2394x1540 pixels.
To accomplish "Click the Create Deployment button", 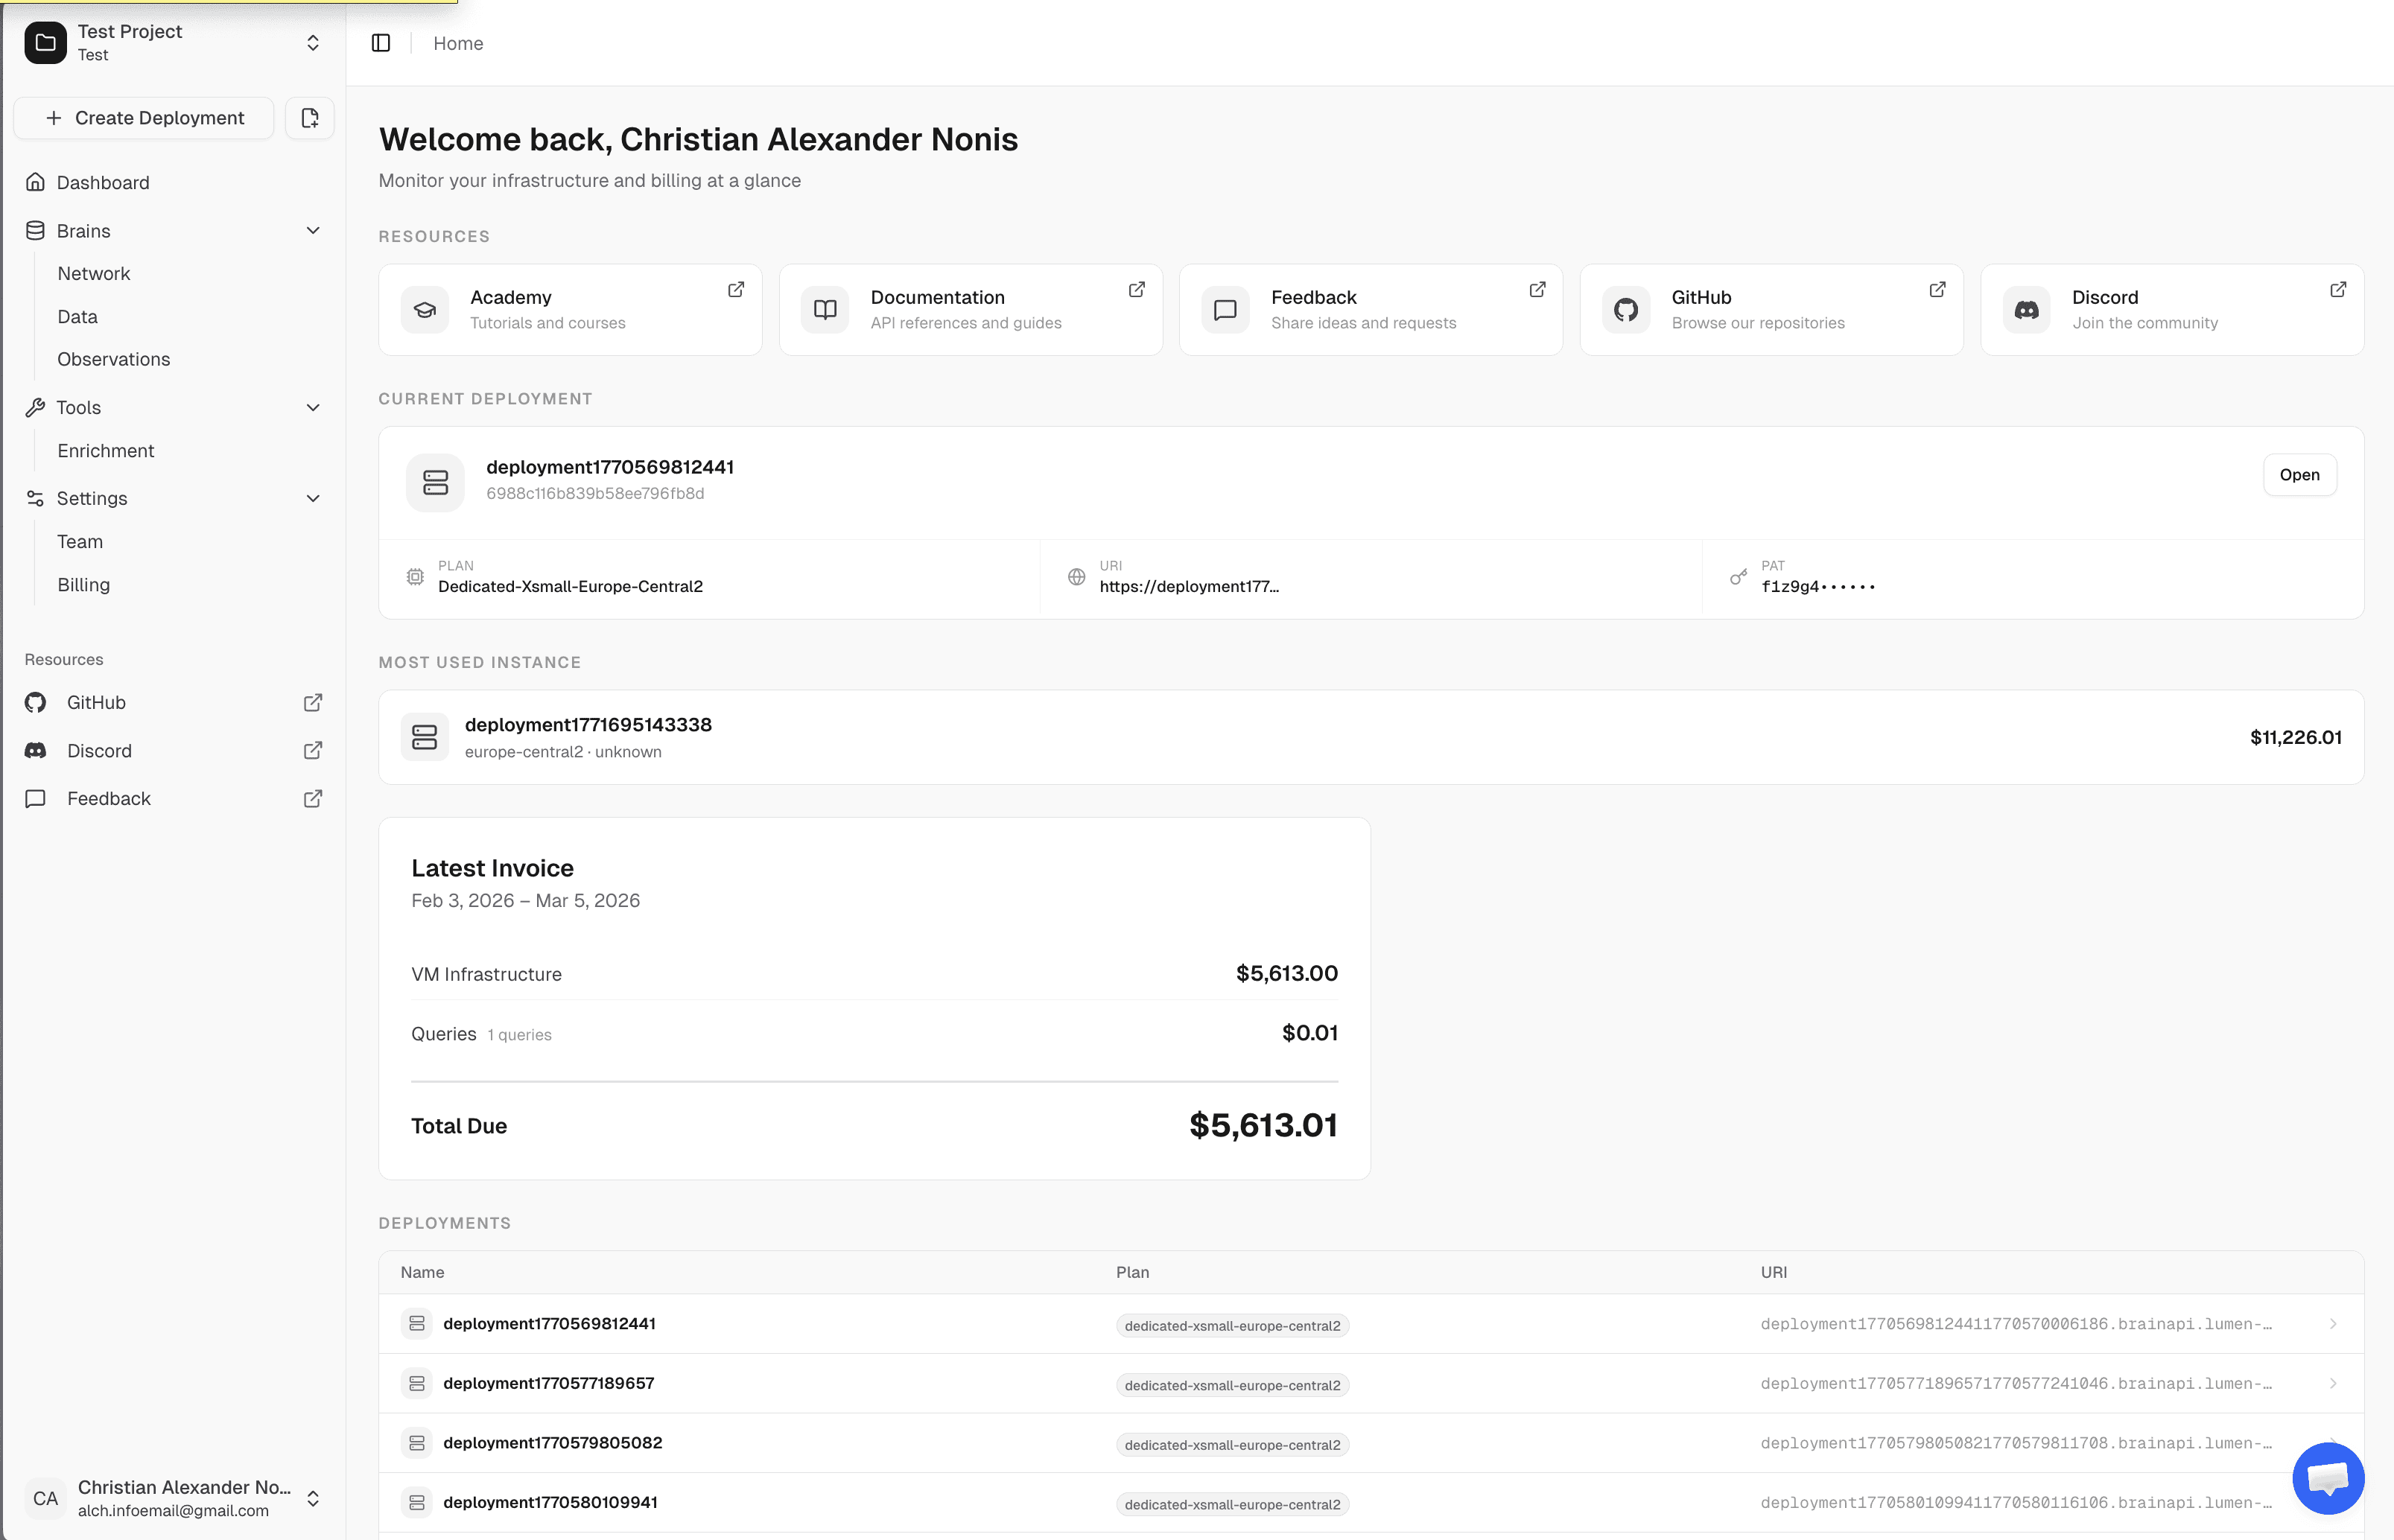I will tap(144, 118).
